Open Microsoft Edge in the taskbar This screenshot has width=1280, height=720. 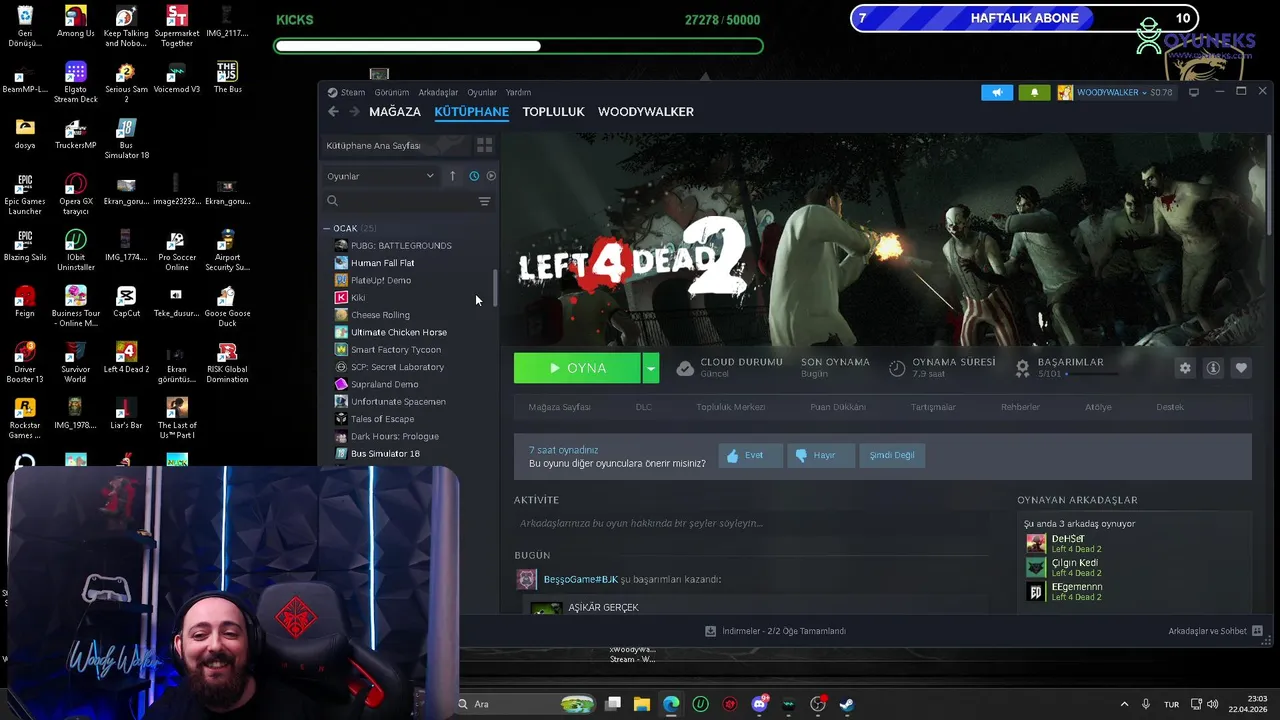[x=671, y=704]
